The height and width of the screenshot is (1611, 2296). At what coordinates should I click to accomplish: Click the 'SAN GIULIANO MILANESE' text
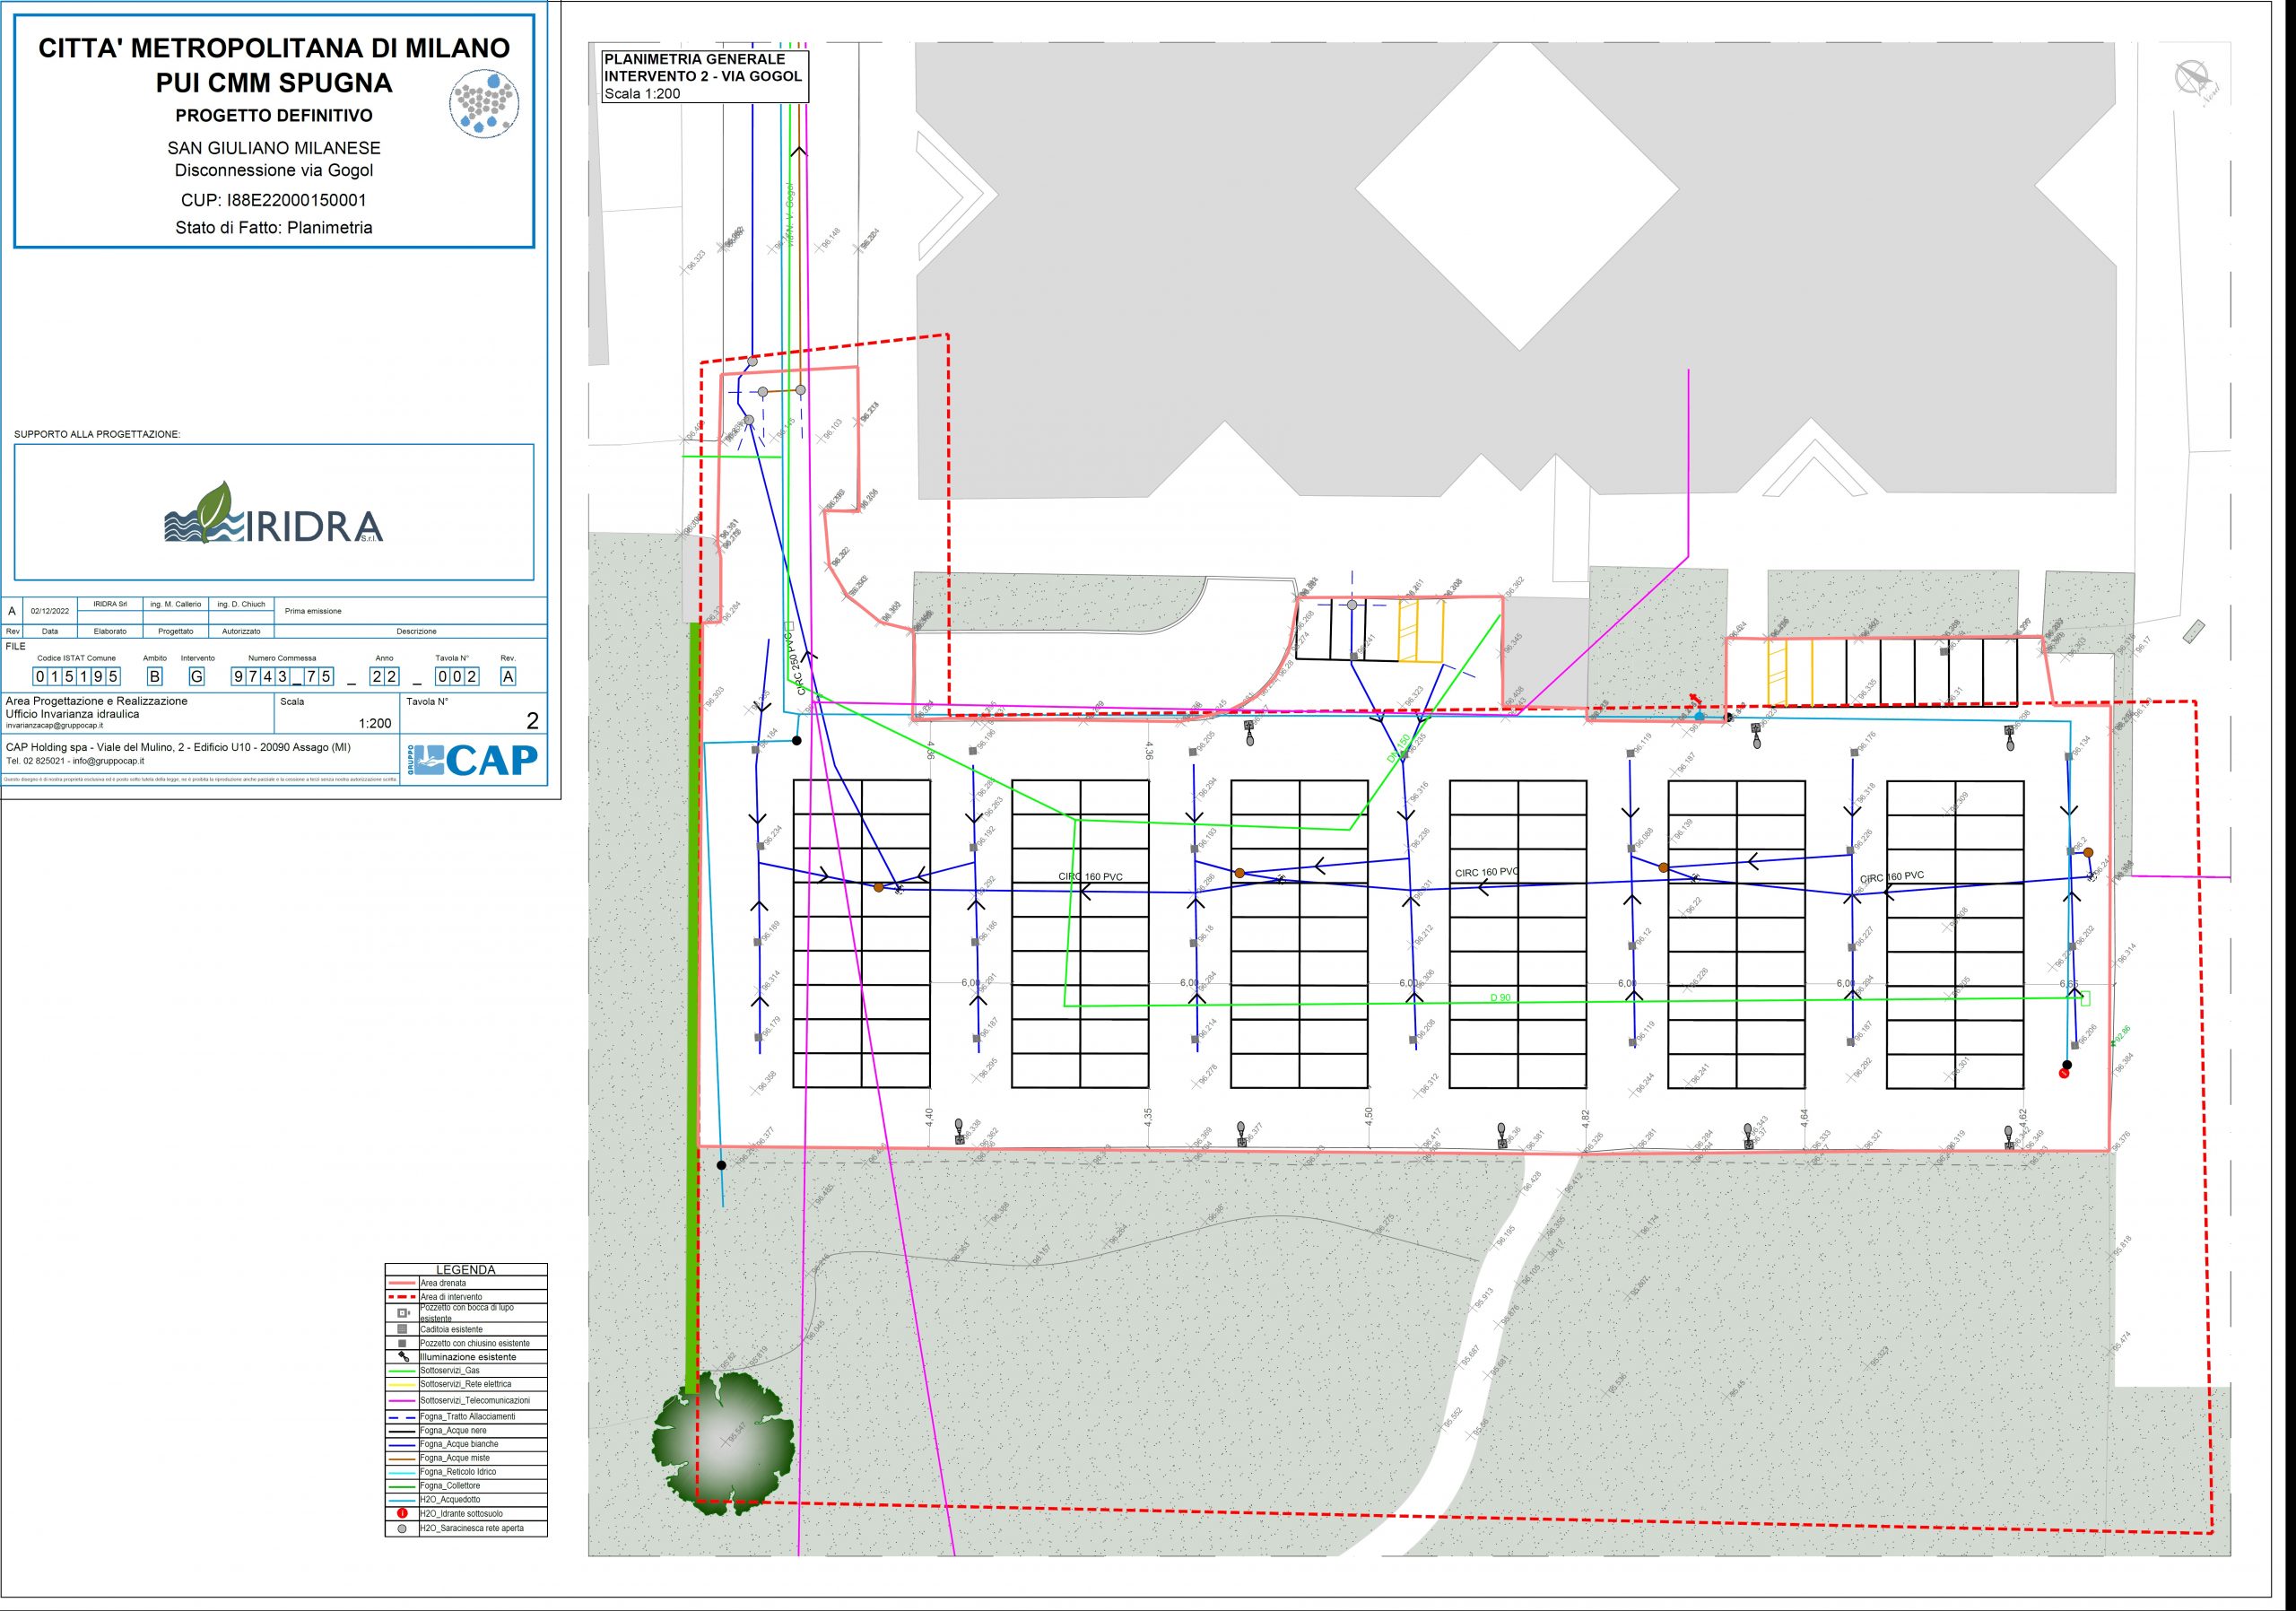coord(274,148)
